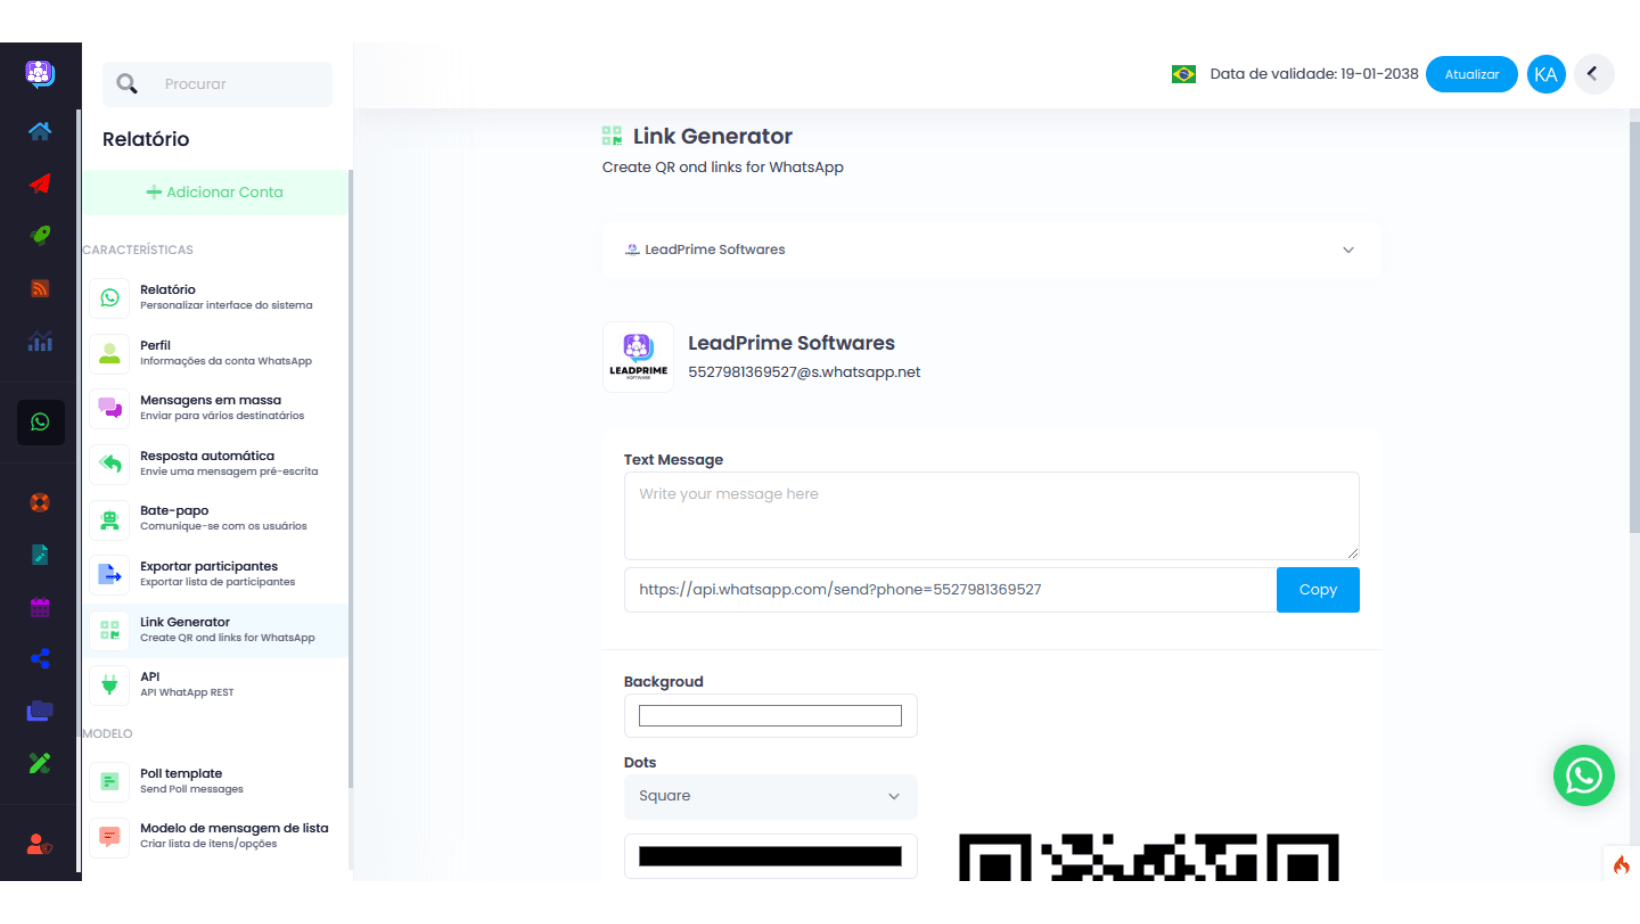Open the red paper plane icon
The image size is (1640, 924).
[x=40, y=183]
